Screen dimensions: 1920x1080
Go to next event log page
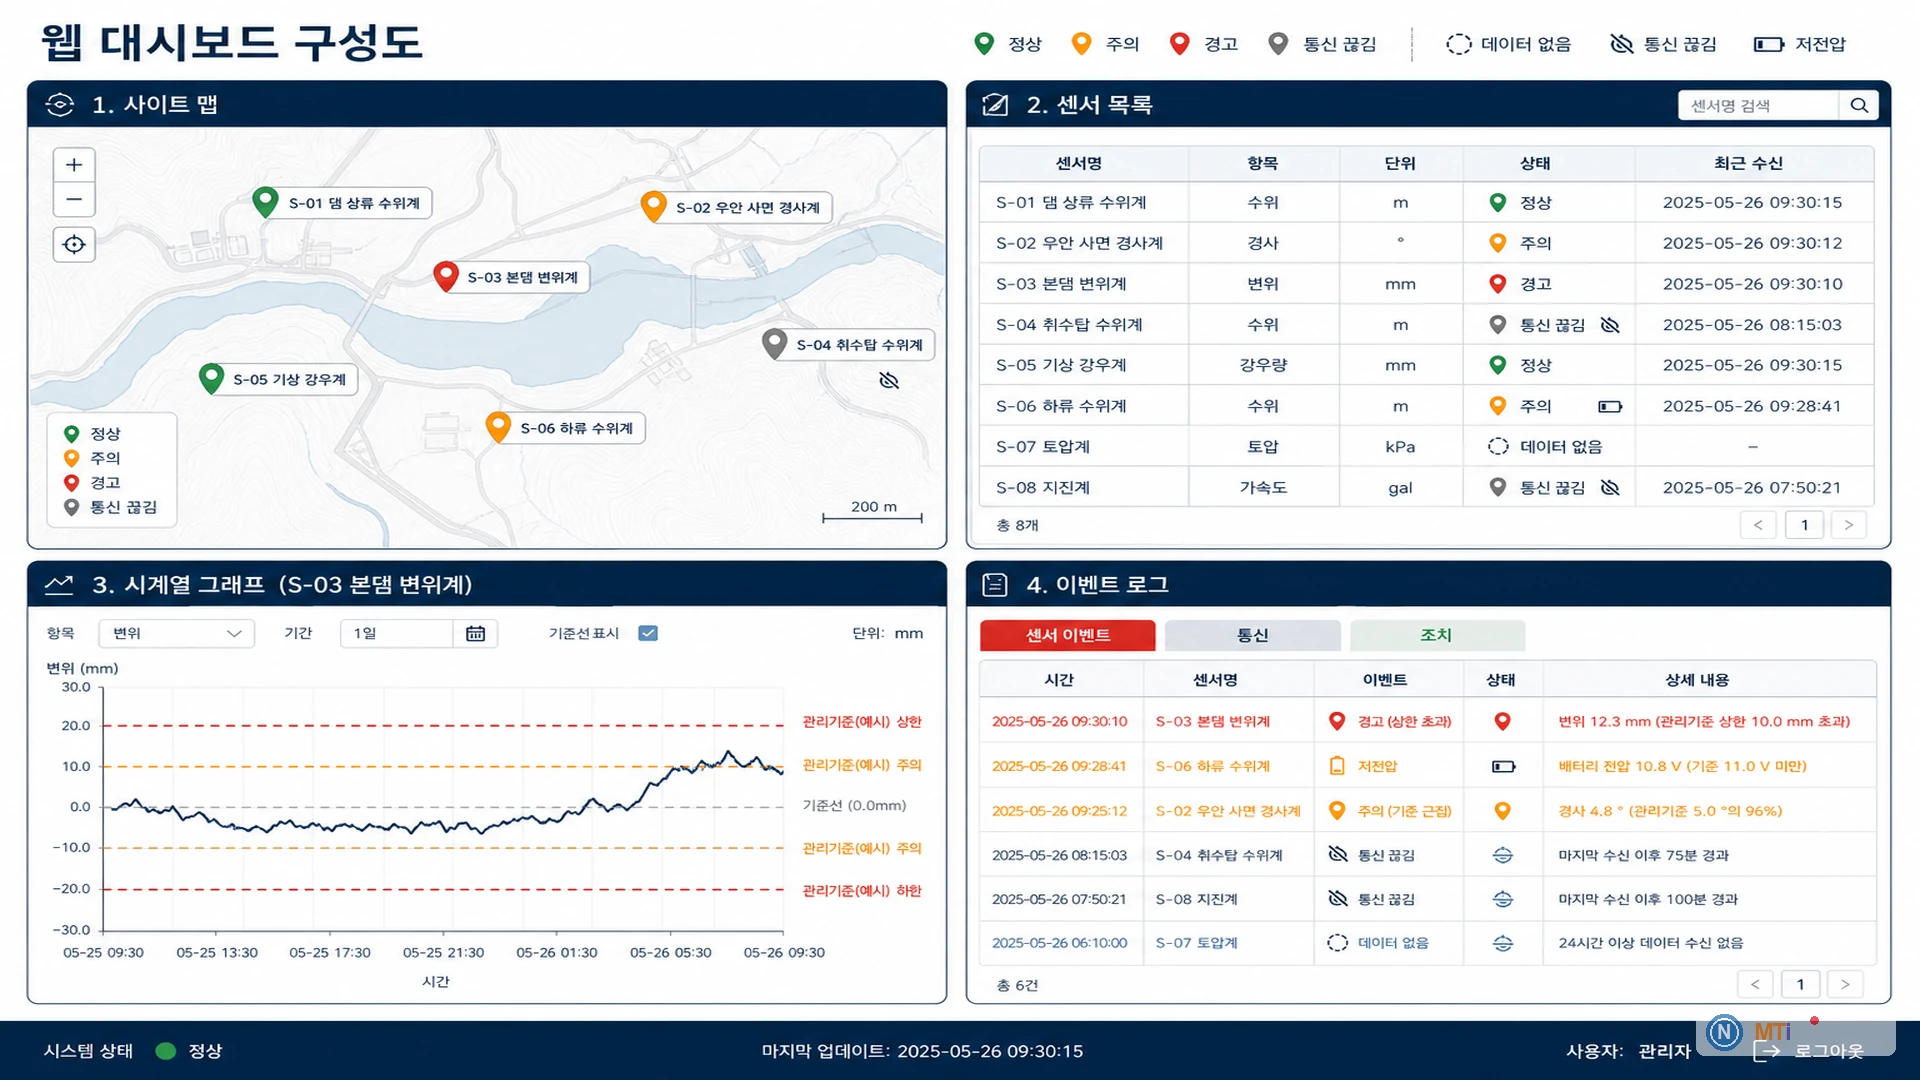(x=1845, y=985)
